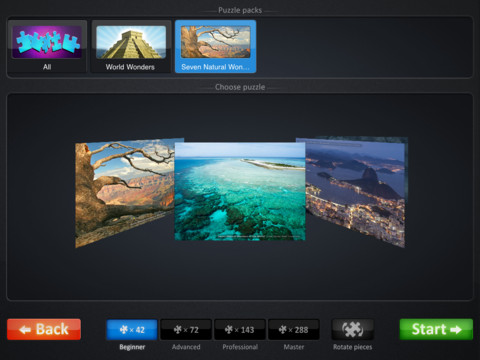Pick the turquoise coral reef puzzle

tap(240, 191)
